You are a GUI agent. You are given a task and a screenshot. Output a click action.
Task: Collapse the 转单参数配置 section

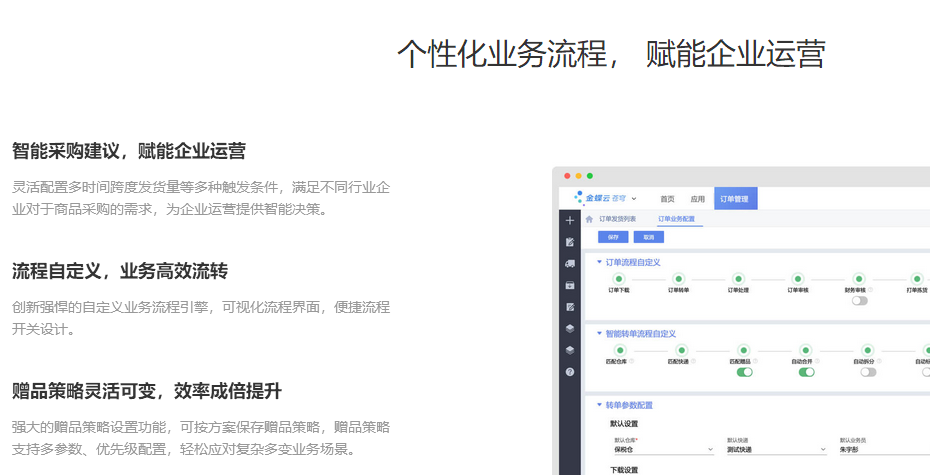tap(599, 405)
